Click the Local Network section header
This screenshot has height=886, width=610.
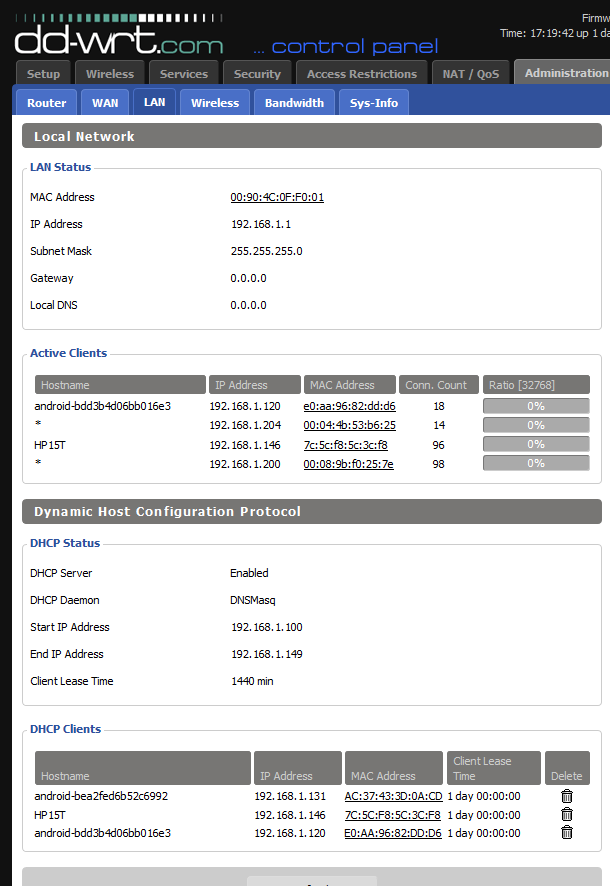point(312,136)
